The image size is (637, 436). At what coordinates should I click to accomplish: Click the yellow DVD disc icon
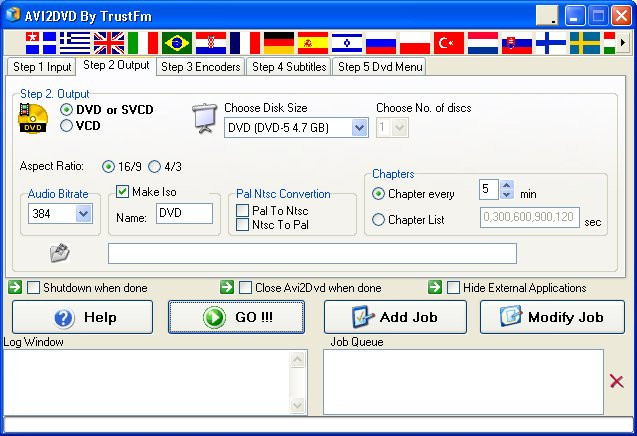[33, 118]
